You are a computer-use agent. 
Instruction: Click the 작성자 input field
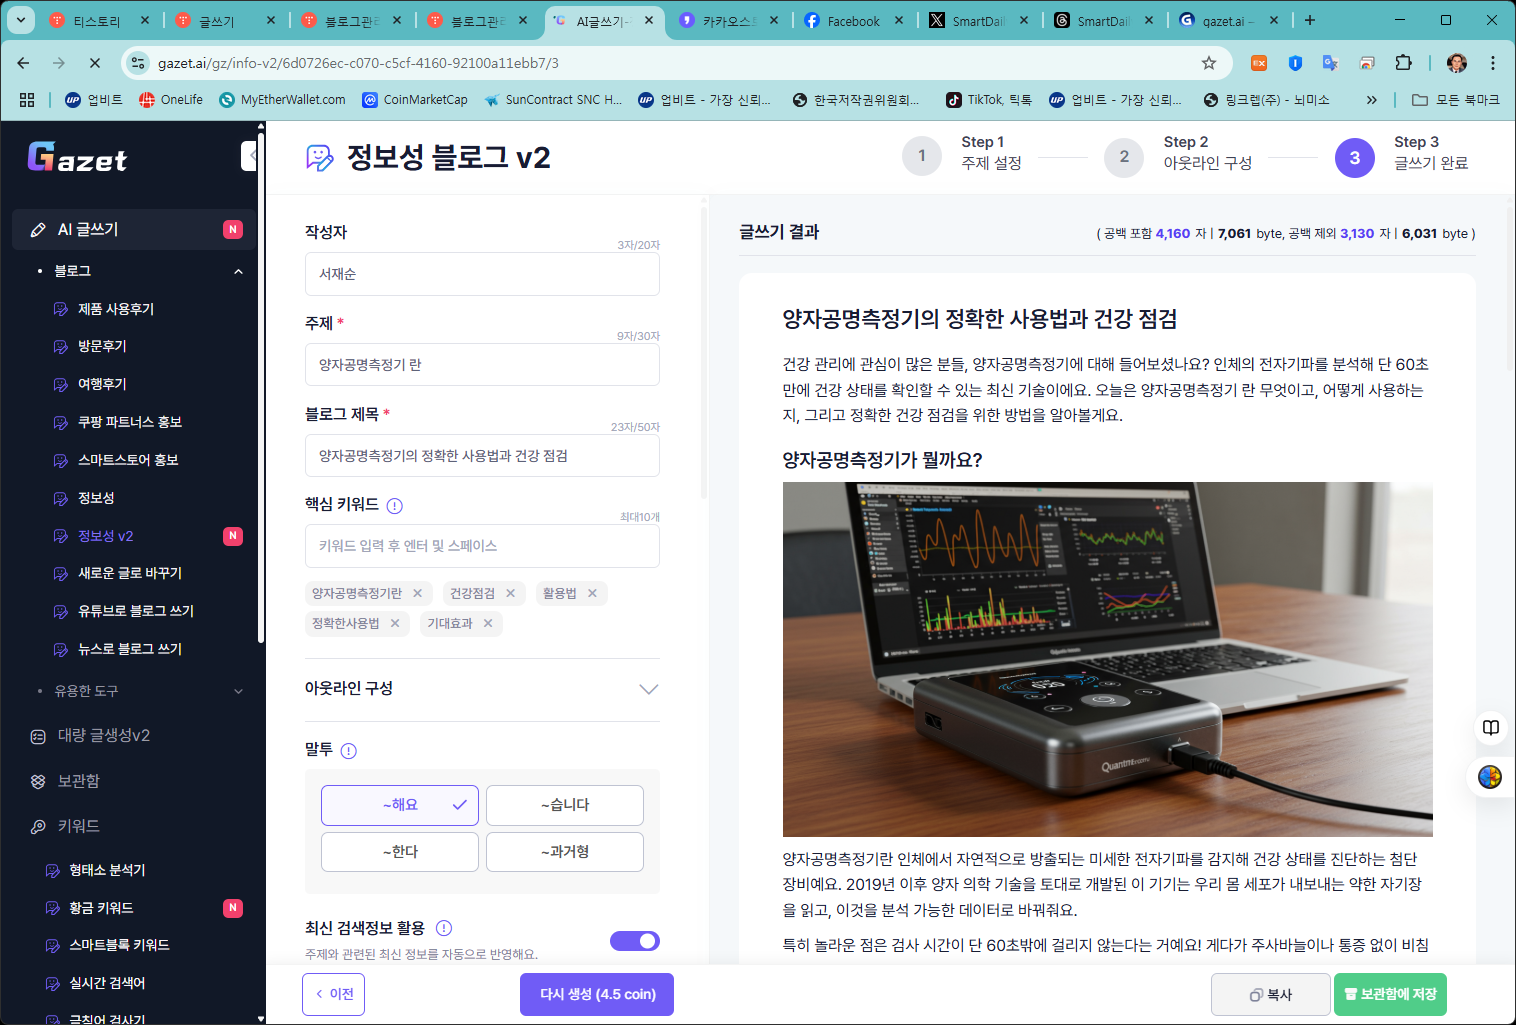coord(482,274)
